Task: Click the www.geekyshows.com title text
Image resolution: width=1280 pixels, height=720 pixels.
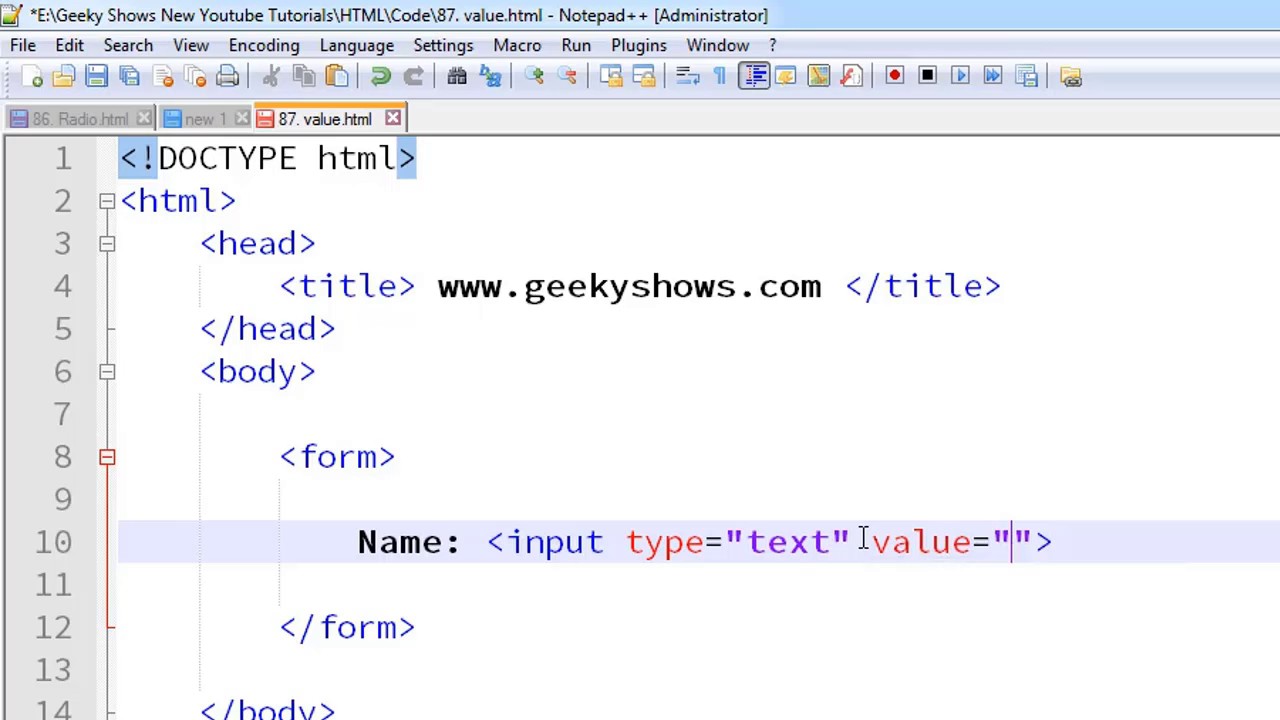Action: pos(629,287)
